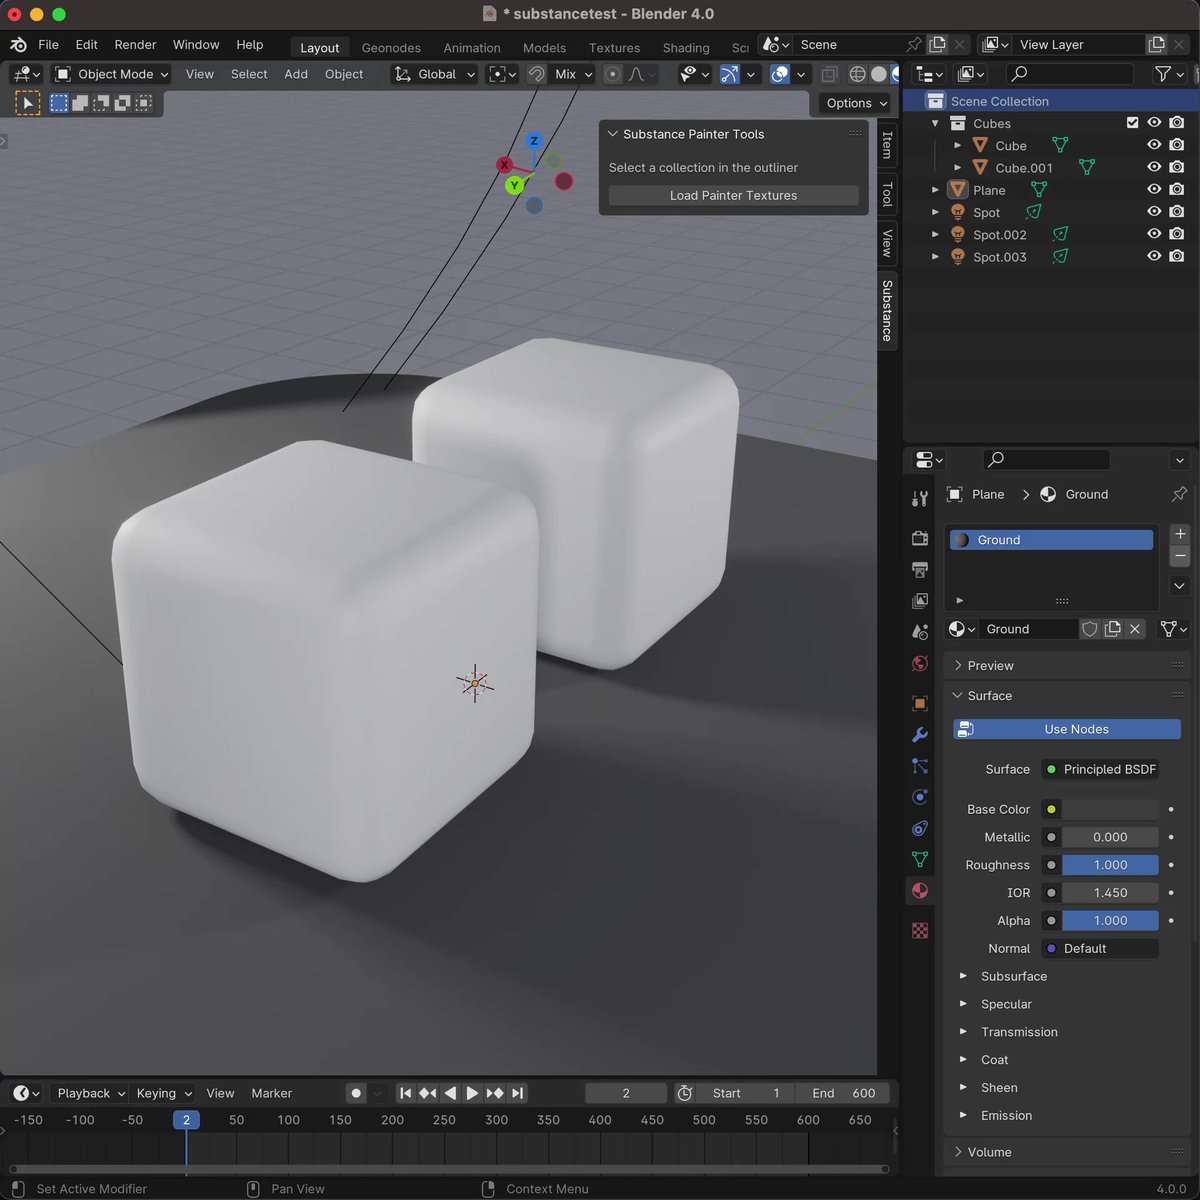Open the Output properties tab
Viewport: 1200px width, 1200px height.
[920, 569]
